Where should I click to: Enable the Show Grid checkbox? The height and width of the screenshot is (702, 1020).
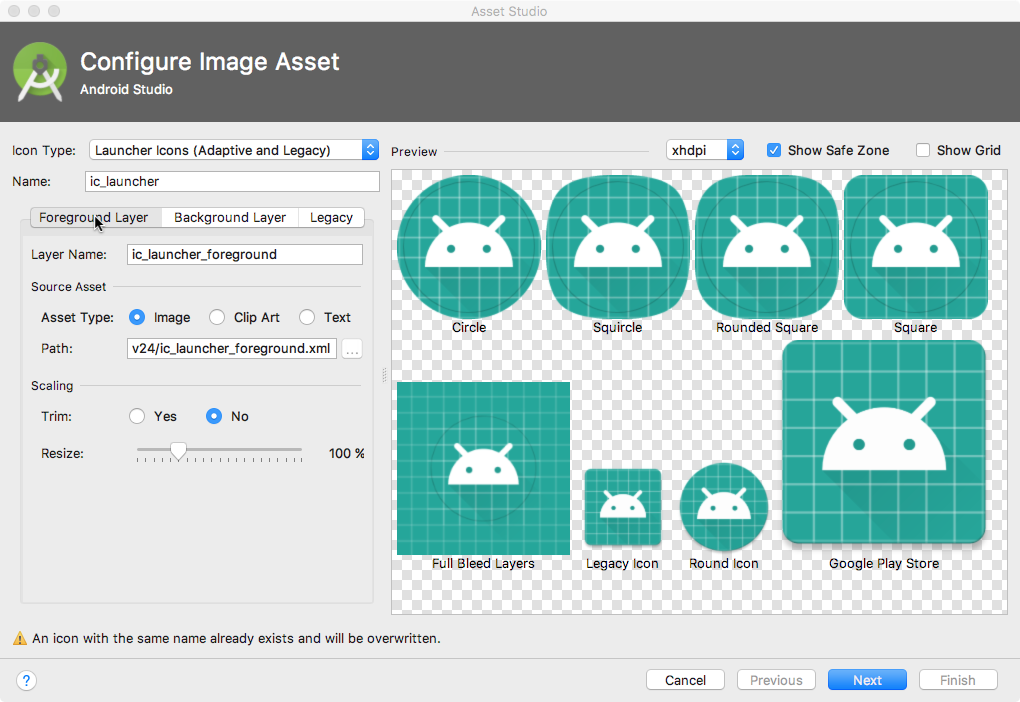(x=923, y=150)
